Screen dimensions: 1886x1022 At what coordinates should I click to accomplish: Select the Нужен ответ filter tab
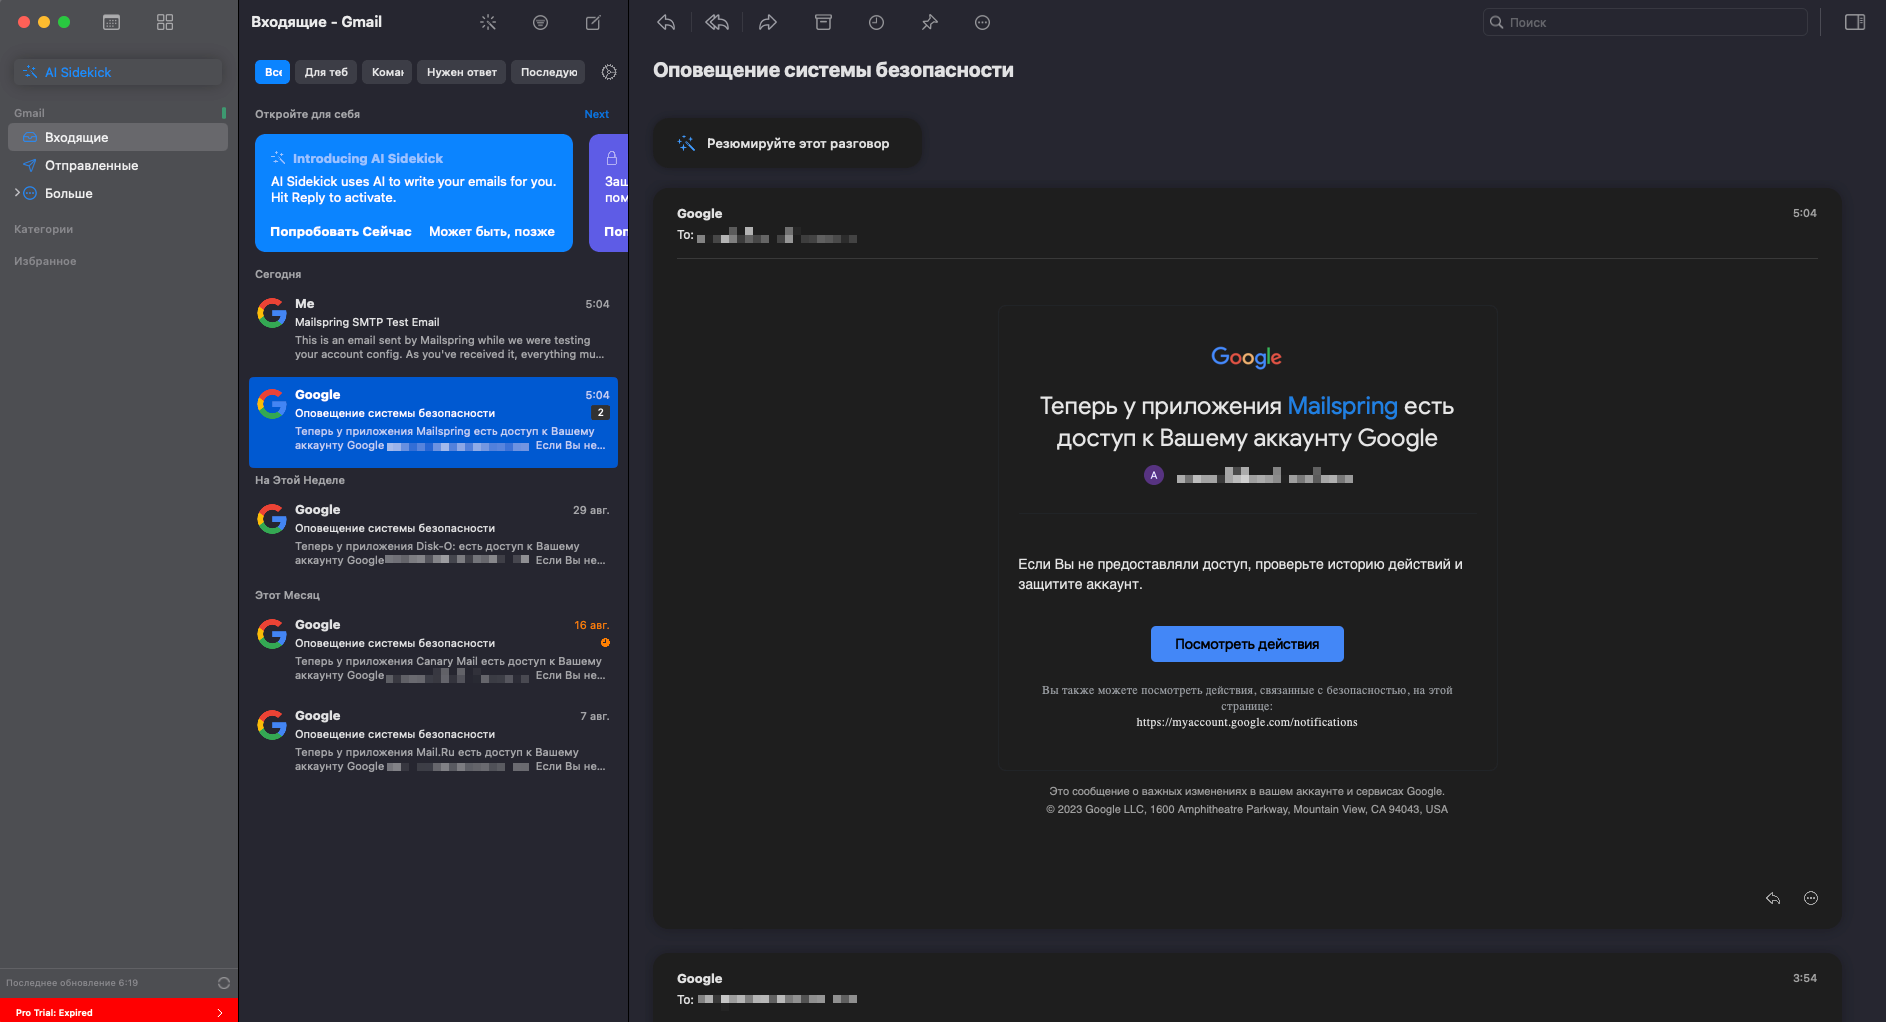[462, 72]
